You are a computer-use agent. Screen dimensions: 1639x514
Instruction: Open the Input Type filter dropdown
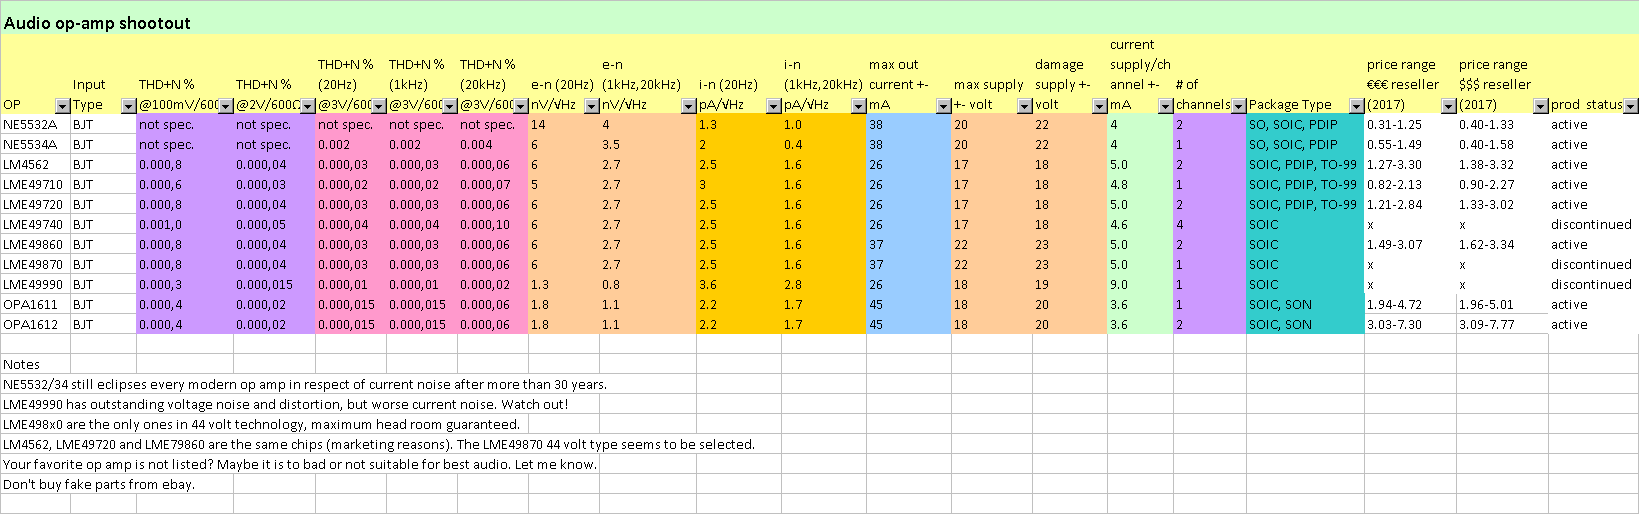coord(128,106)
